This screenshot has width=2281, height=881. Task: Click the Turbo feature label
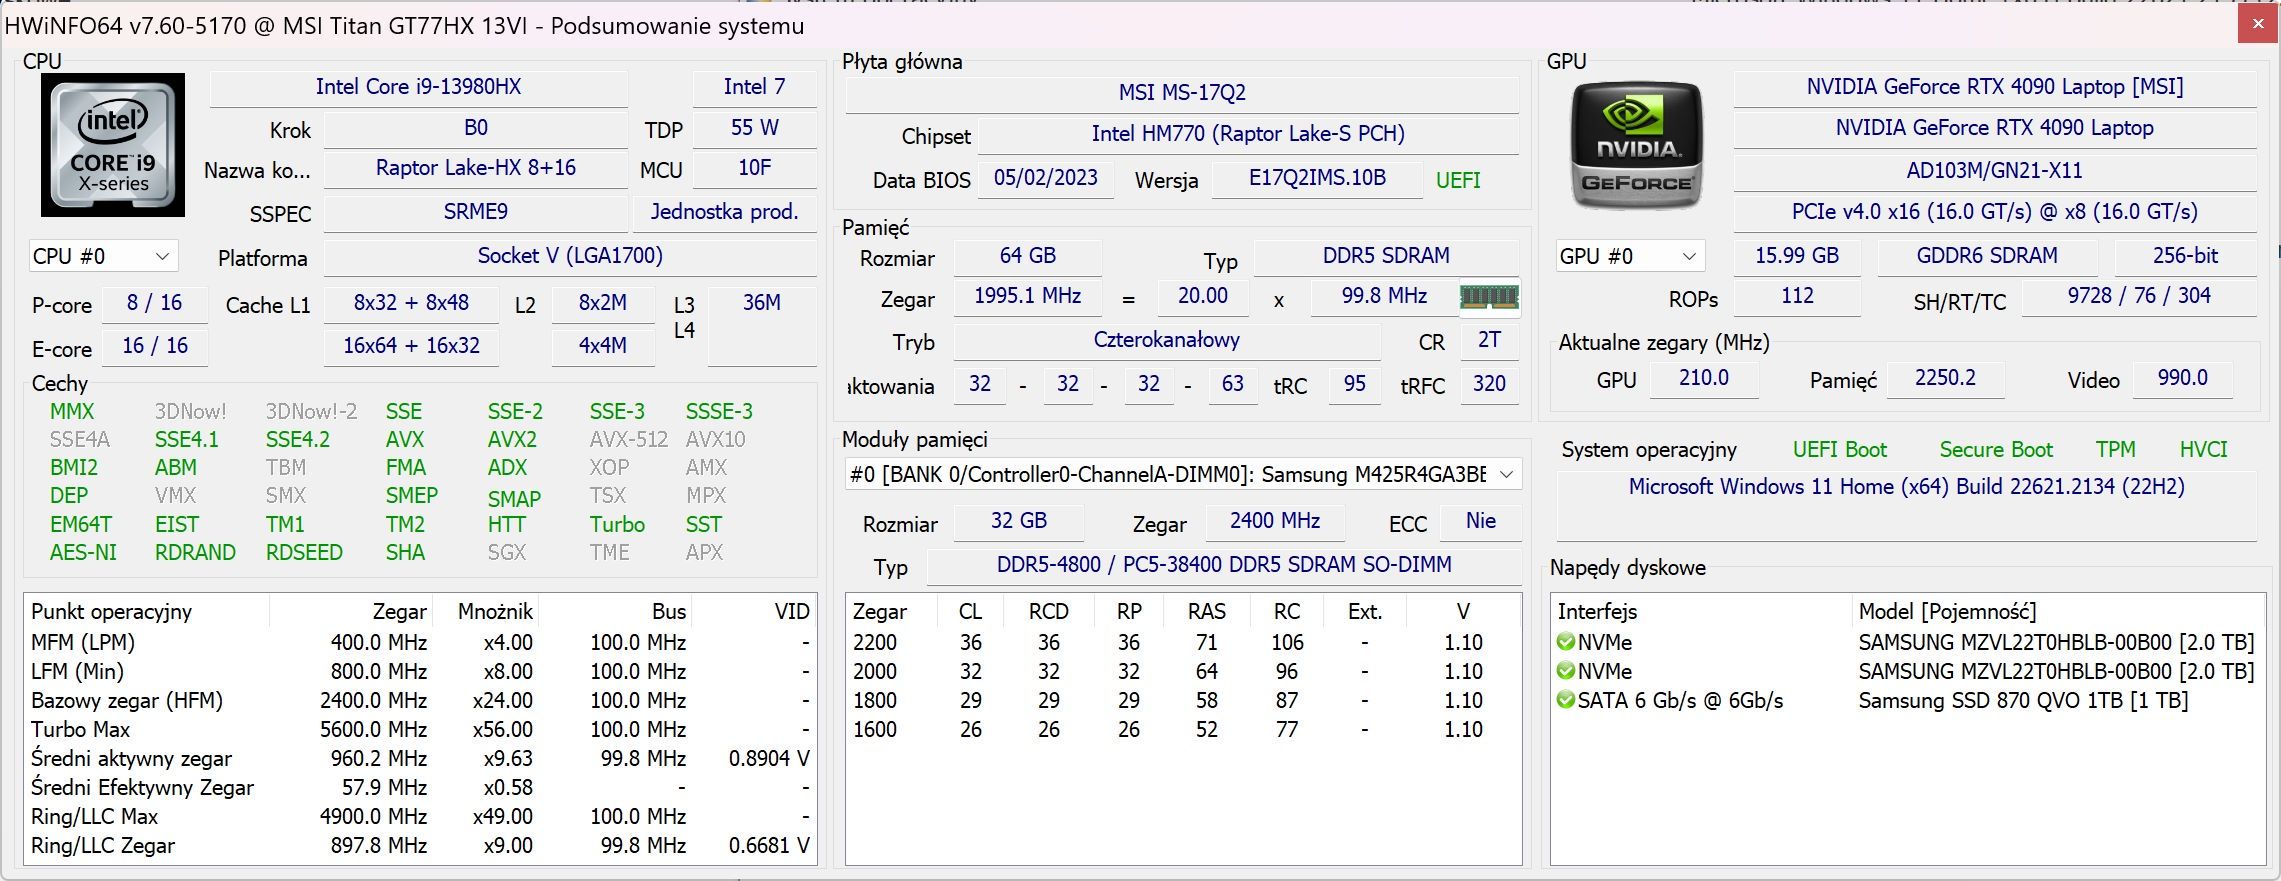point(617,525)
